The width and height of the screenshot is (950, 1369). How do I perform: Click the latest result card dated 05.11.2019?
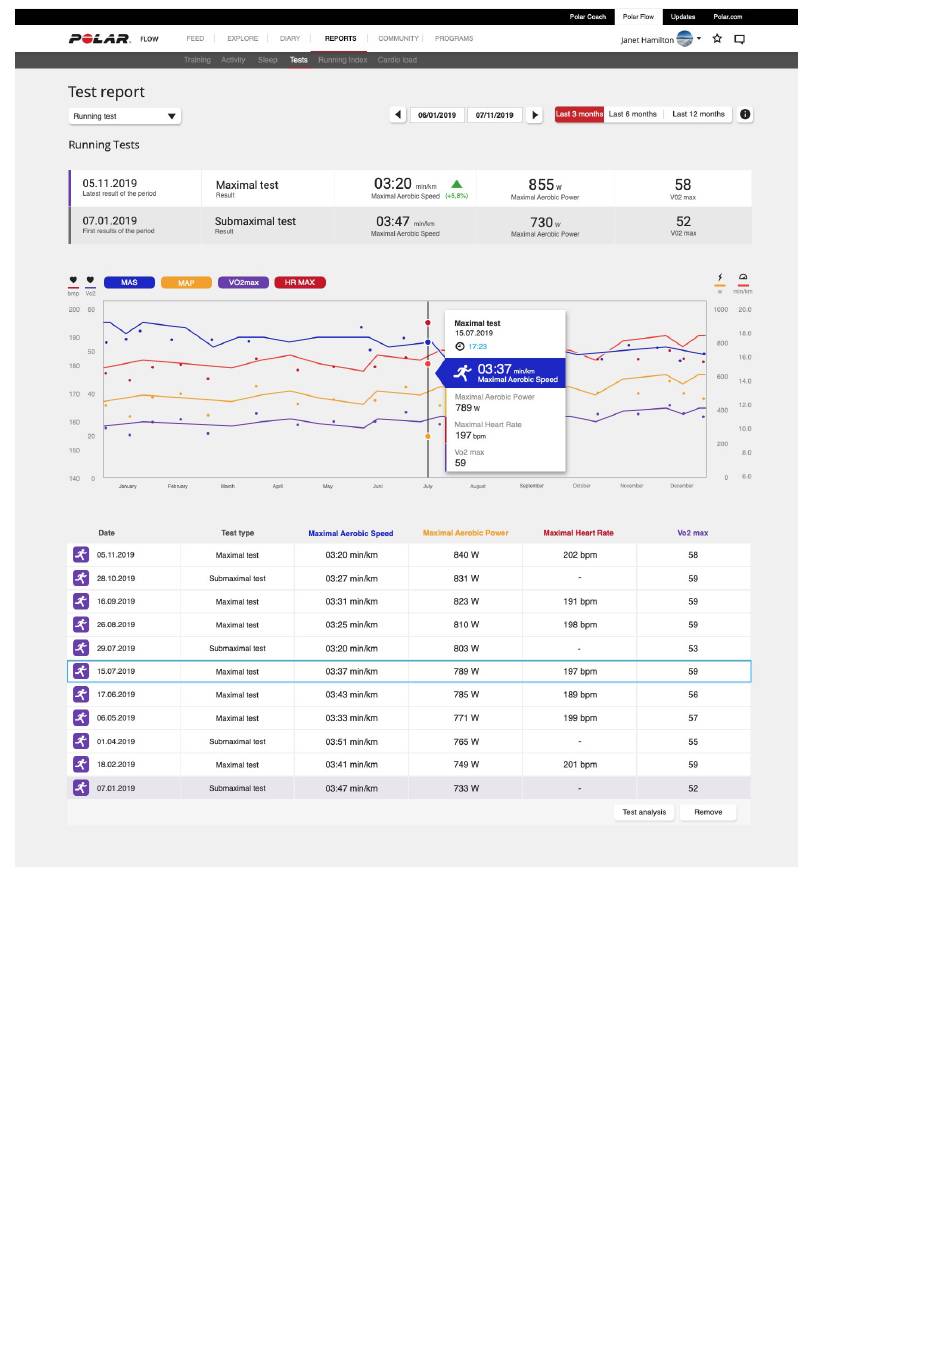pos(410,188)
